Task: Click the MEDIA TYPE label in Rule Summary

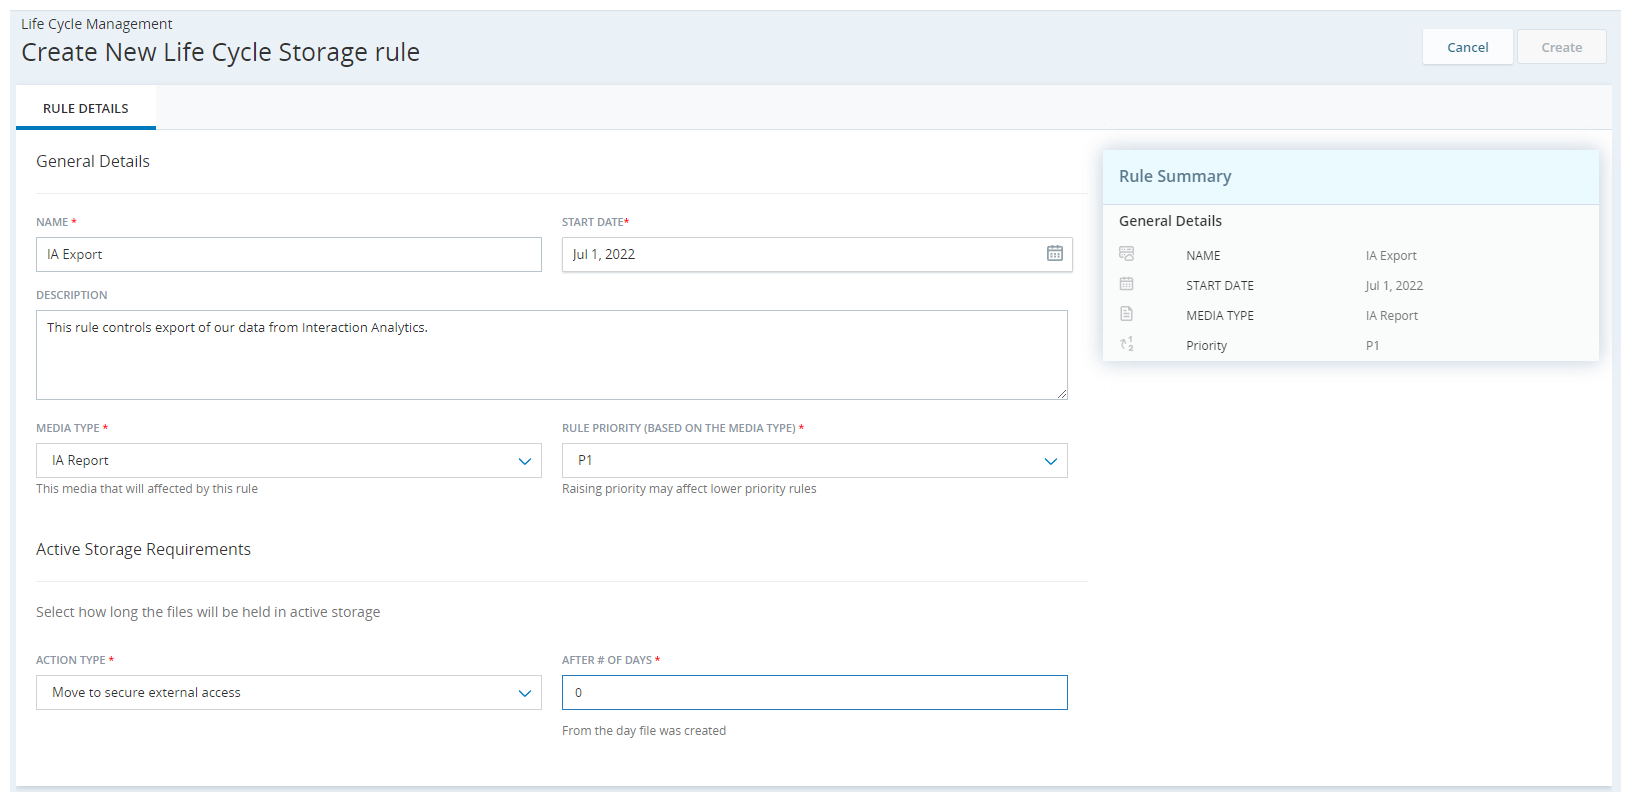Action: [x=1220, y=315]
